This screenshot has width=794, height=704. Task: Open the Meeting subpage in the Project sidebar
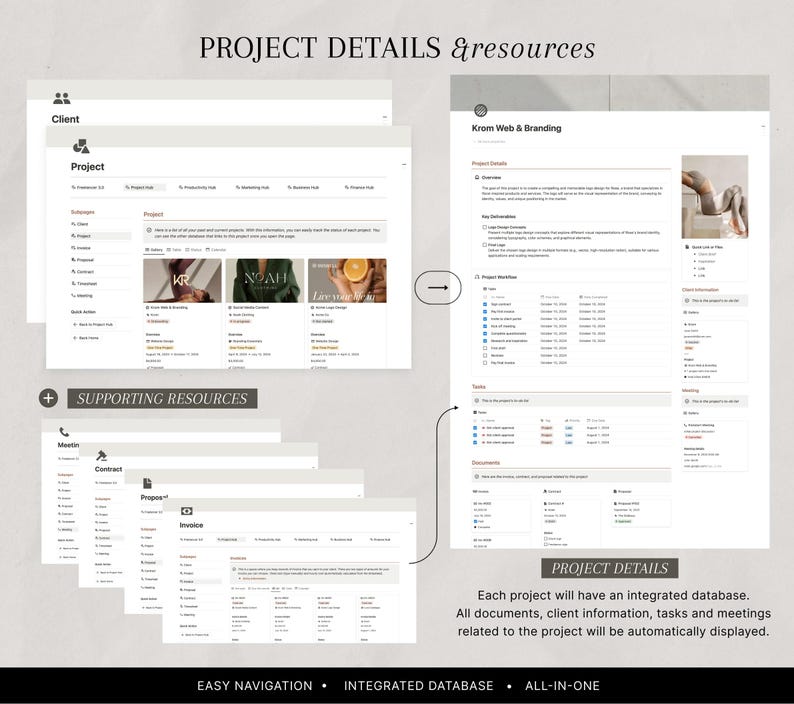(82, 295)
